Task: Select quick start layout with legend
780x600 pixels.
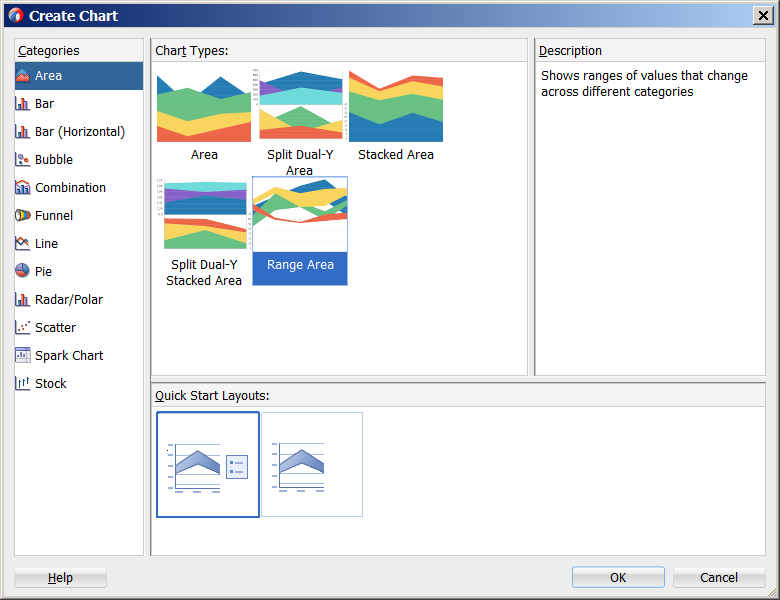Action: (x=208, y=464)
